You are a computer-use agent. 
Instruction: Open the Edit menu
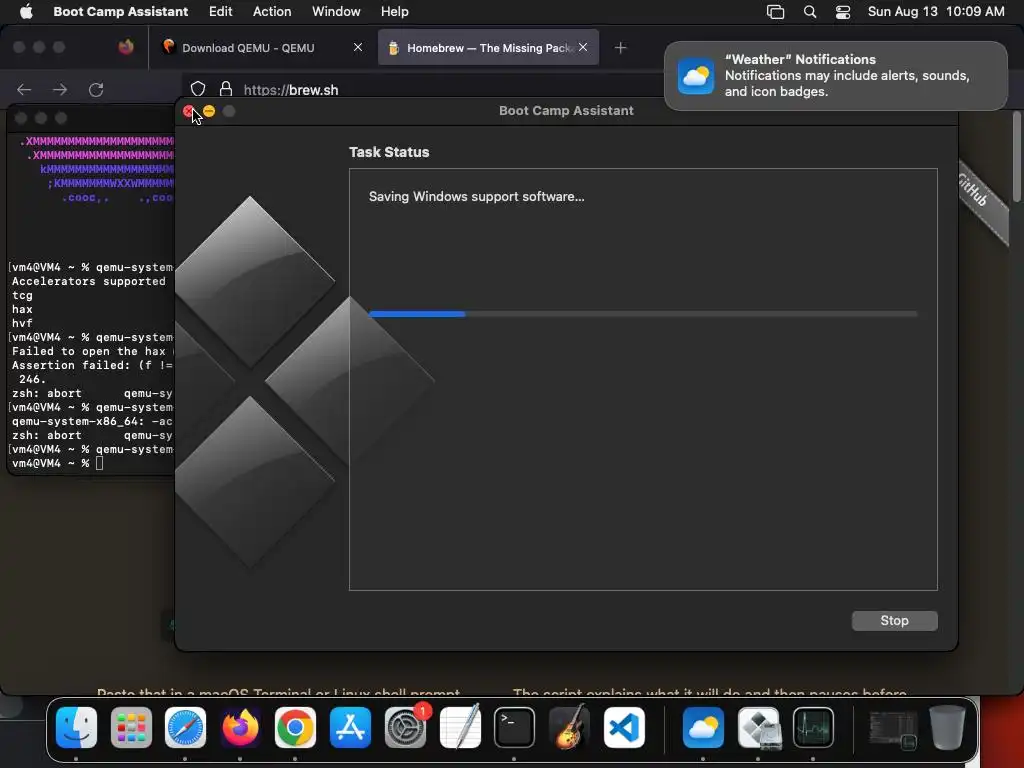221,12
